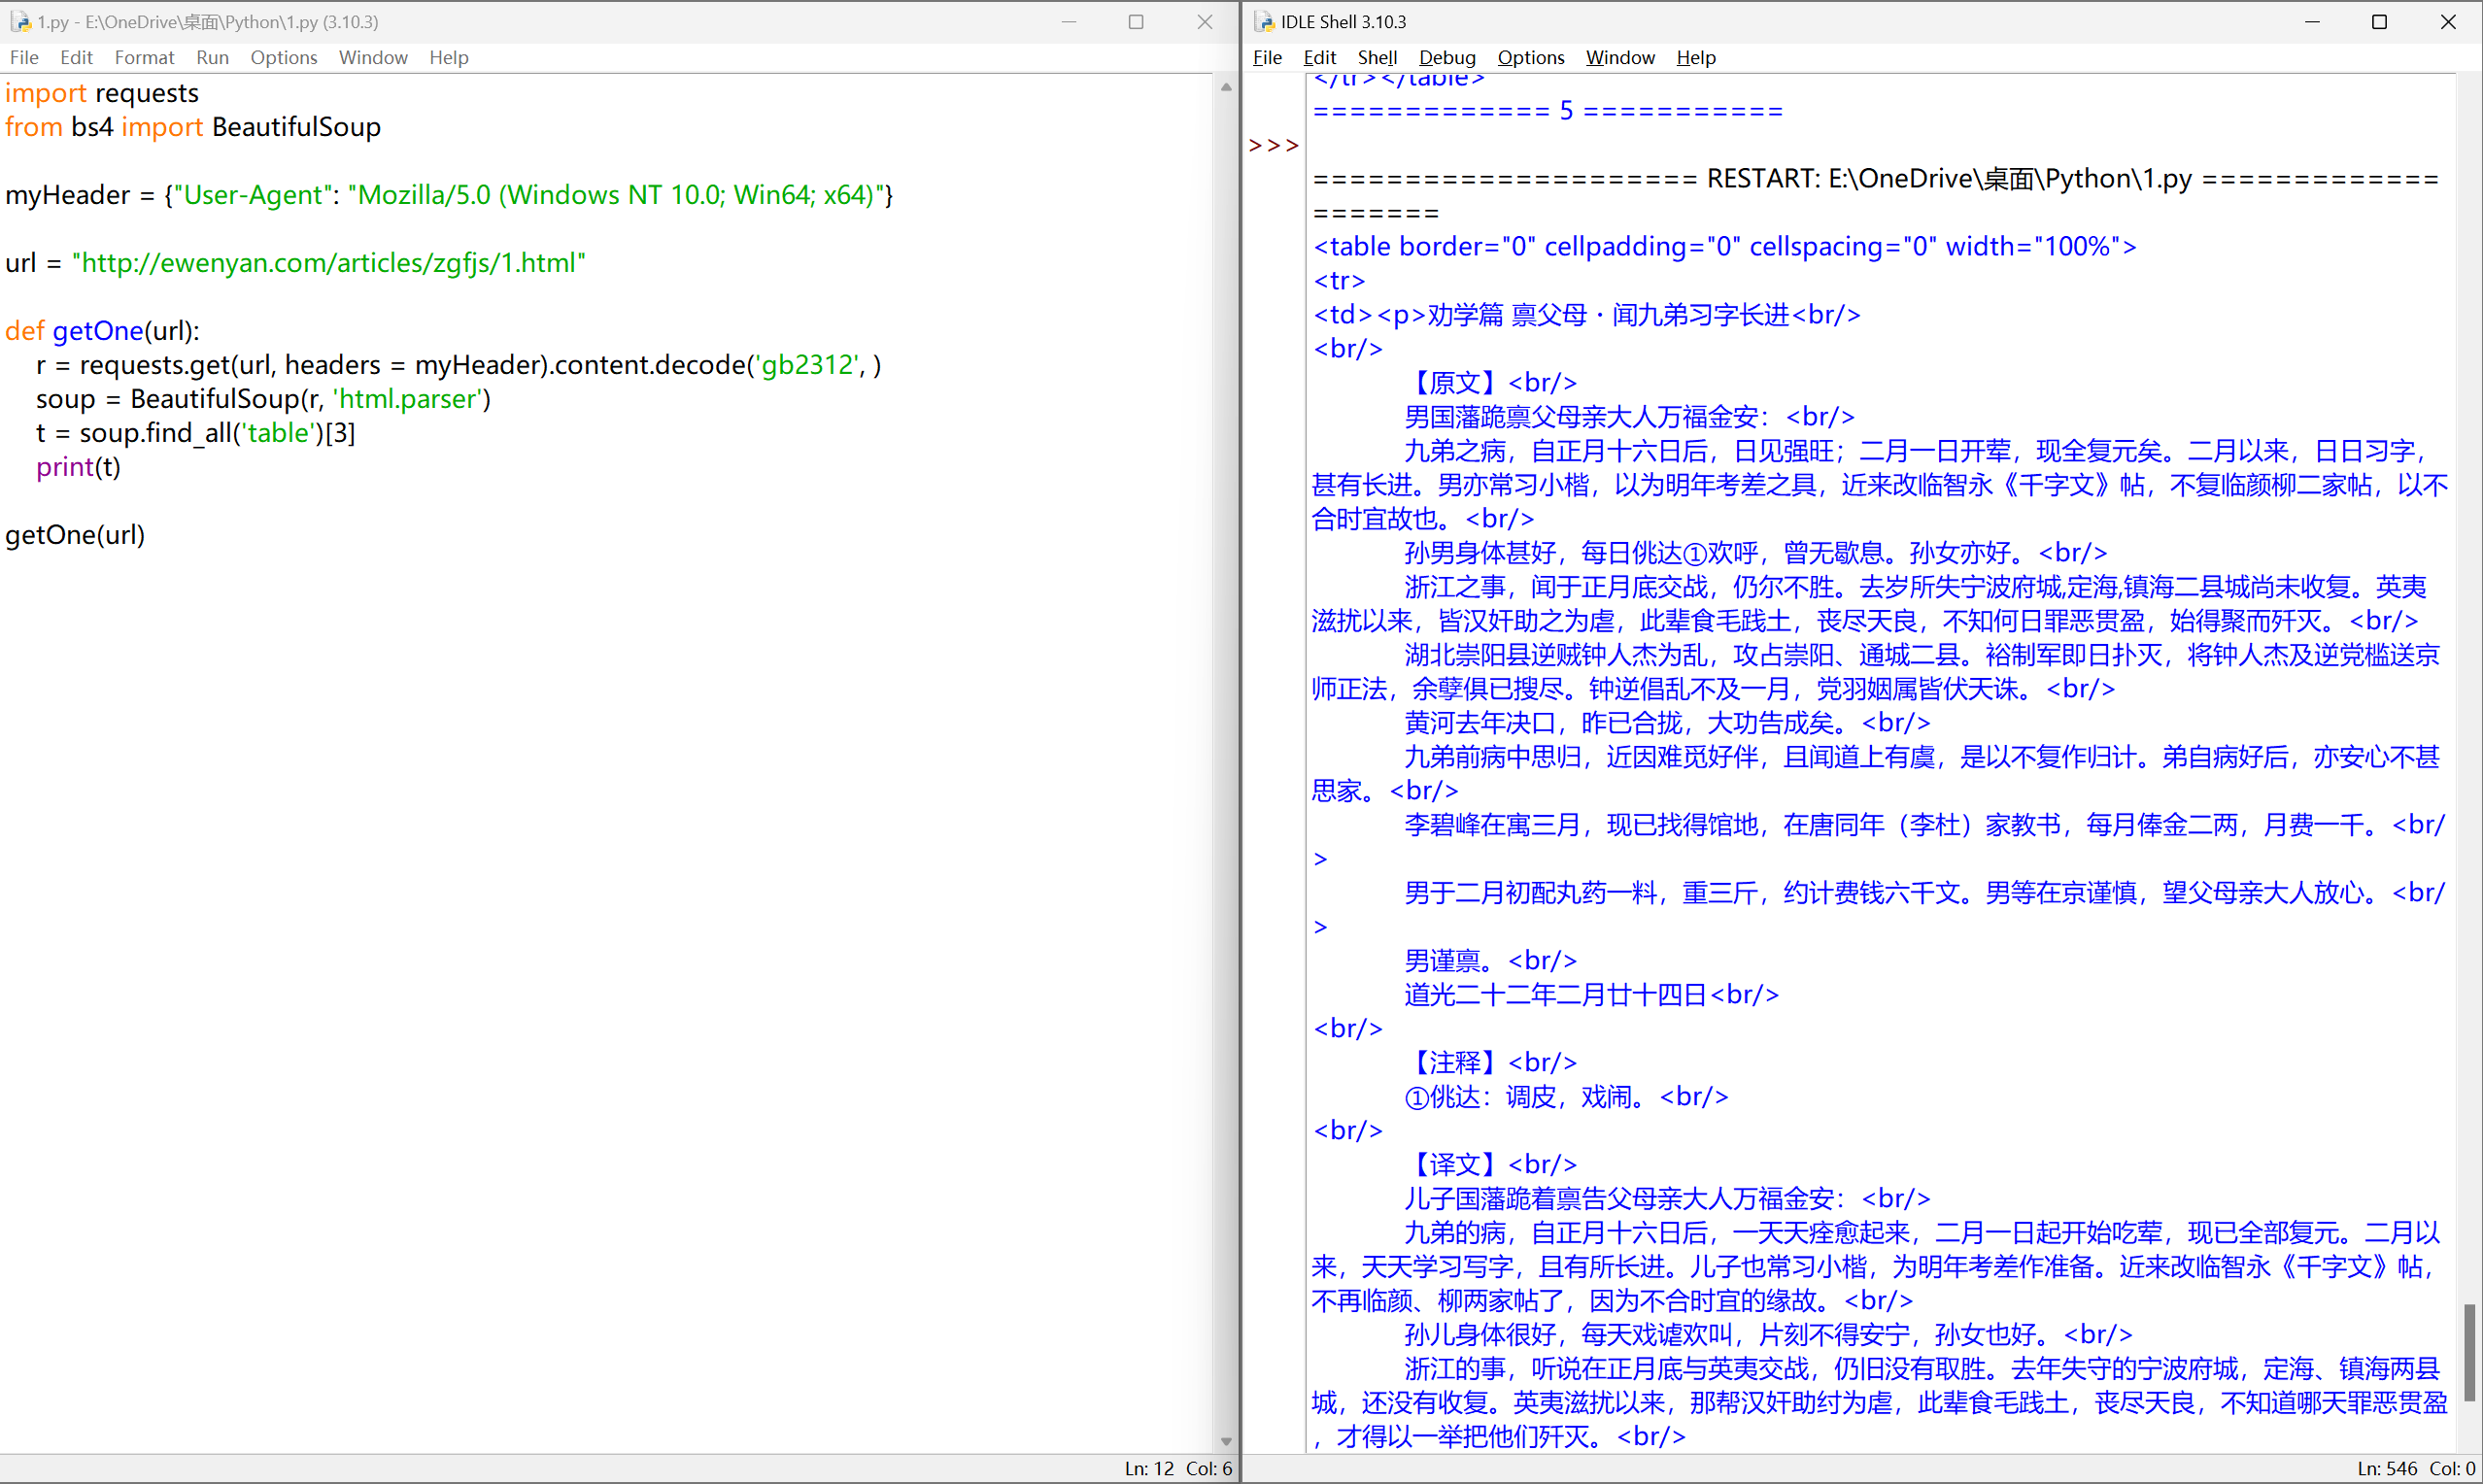The height and width of the screenshot is (1484, 2483).
Task: Click the Ln: 12 Col: 6 status indicator
Action: pos(1178,1468)
